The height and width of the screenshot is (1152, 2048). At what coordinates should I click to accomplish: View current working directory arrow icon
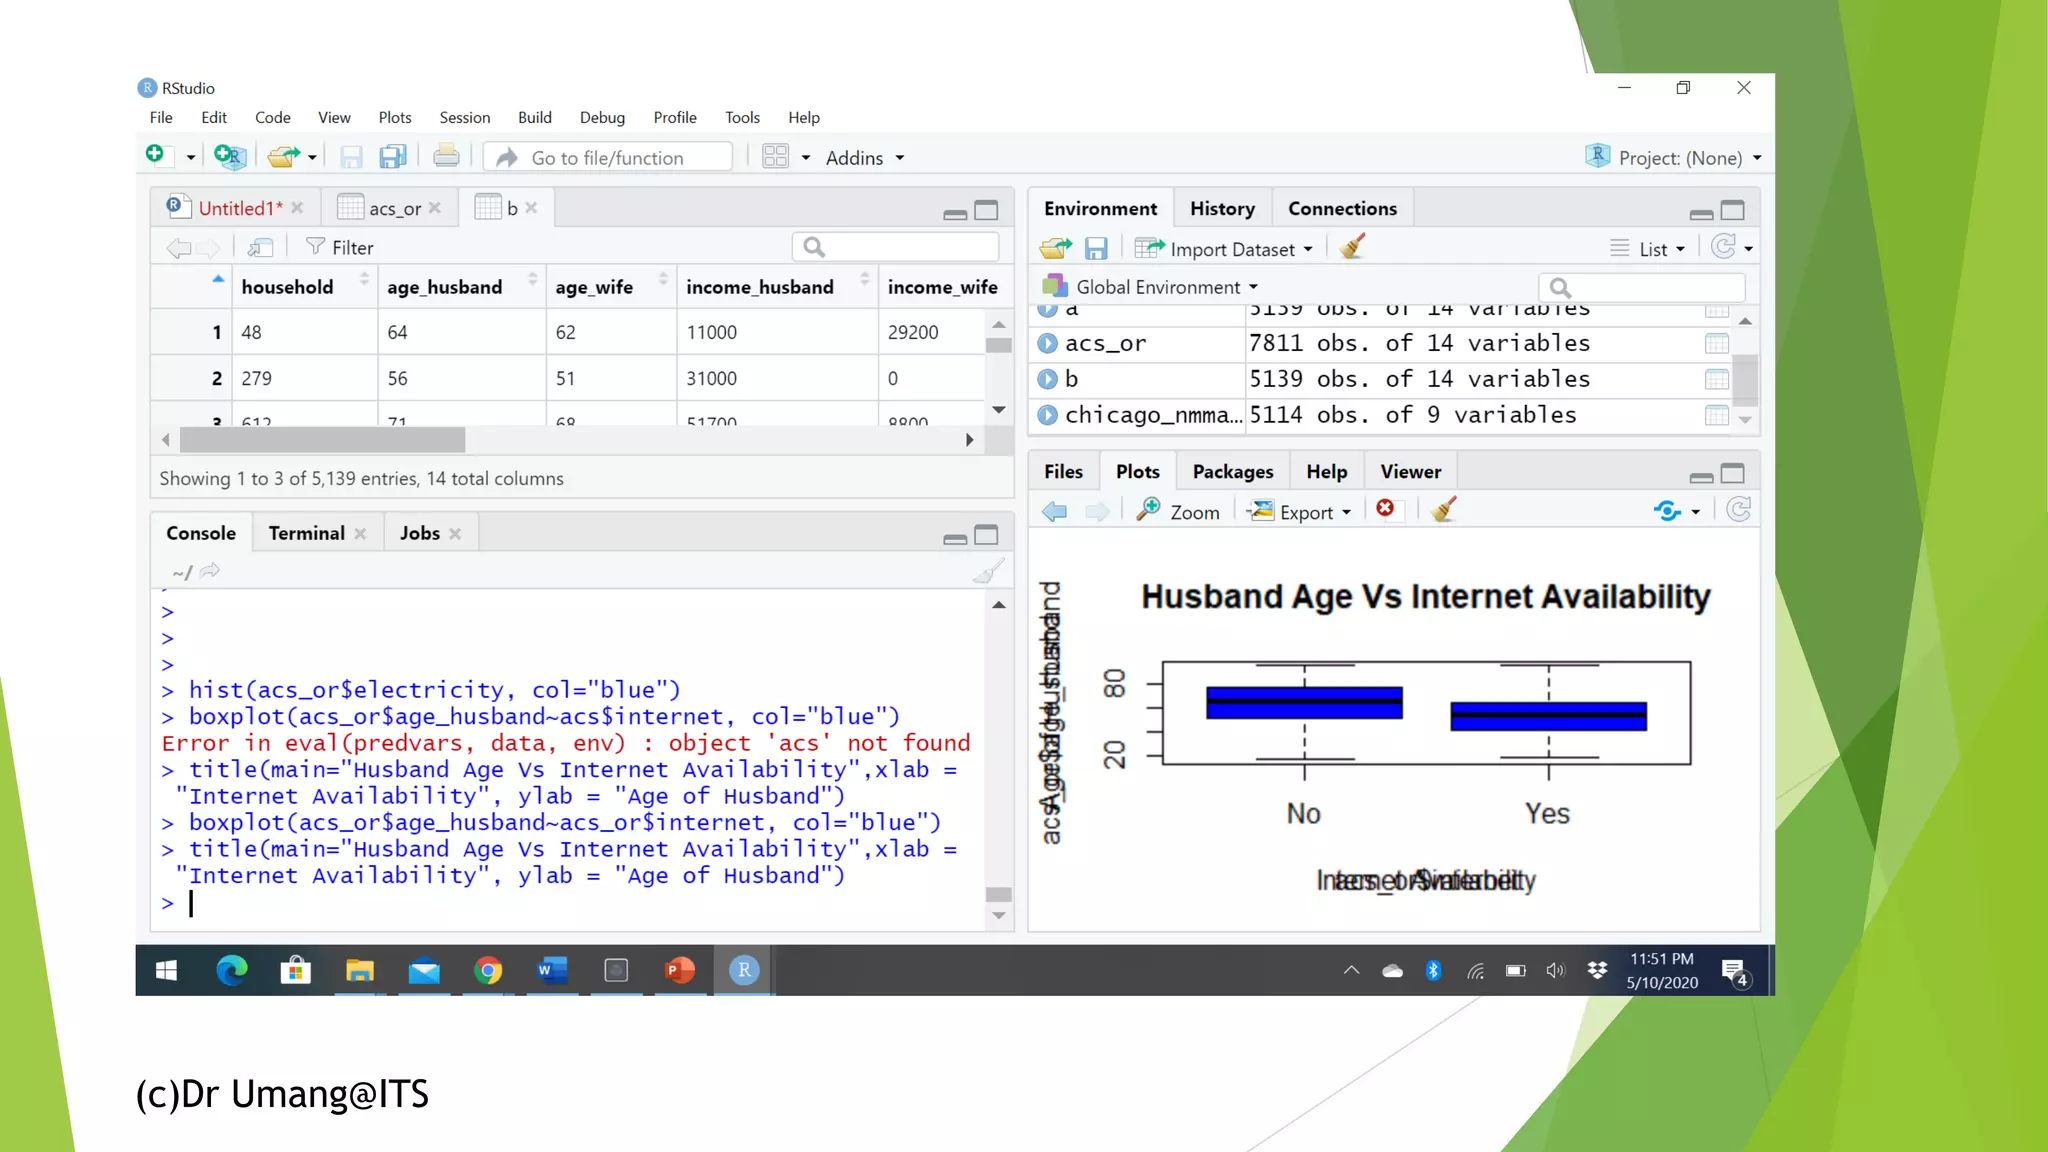tap(210, 571)
